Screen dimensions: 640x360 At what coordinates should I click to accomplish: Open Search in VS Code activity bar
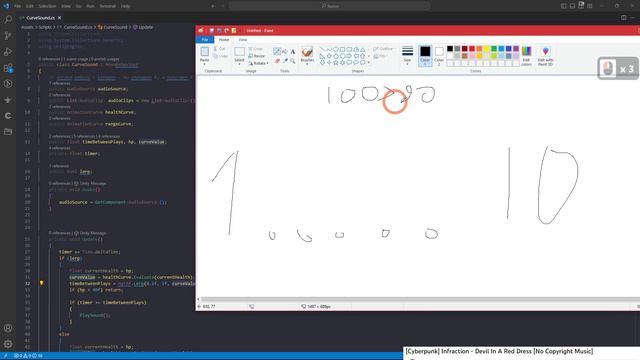pos(8,20)
